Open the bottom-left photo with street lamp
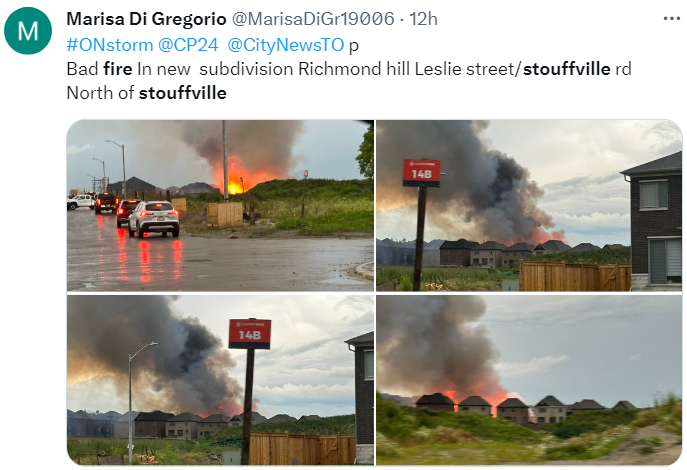The height and width of the screenshot is (470, 687). (220, 380)
